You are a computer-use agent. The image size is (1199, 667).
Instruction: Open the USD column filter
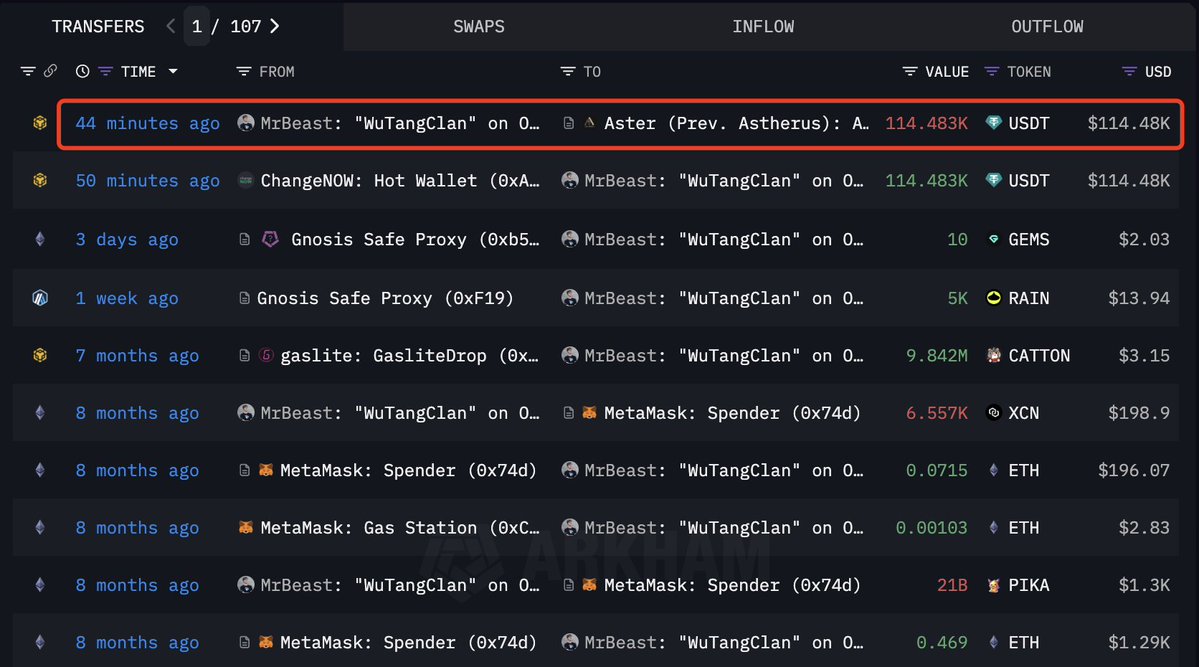[x=1129, y=71]
